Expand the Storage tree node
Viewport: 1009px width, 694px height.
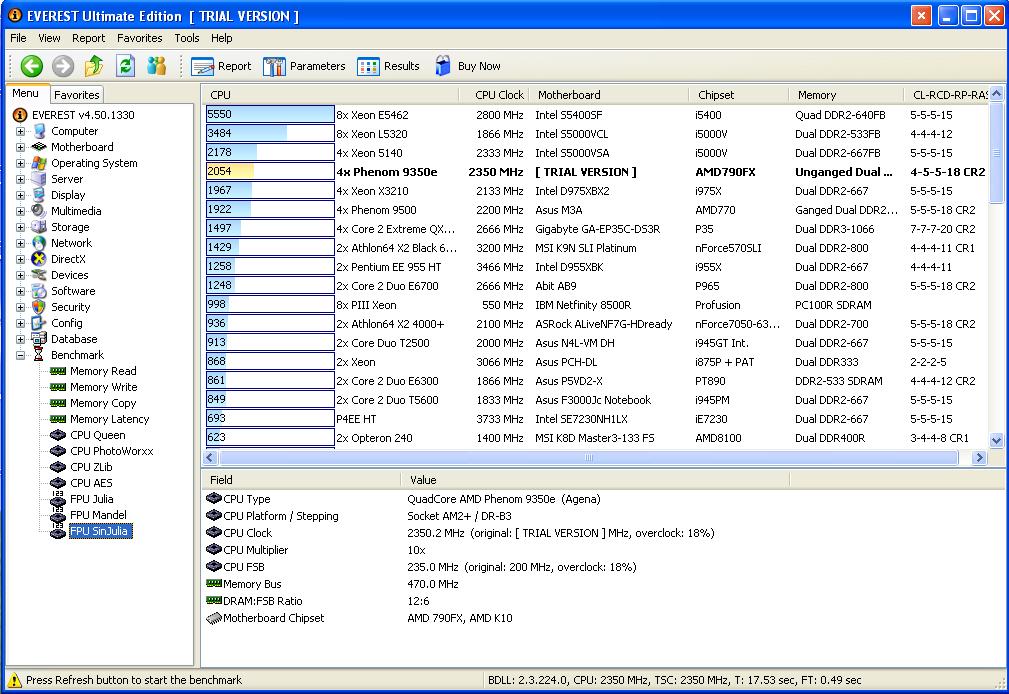pyautogui.click(x=21, y=227)
